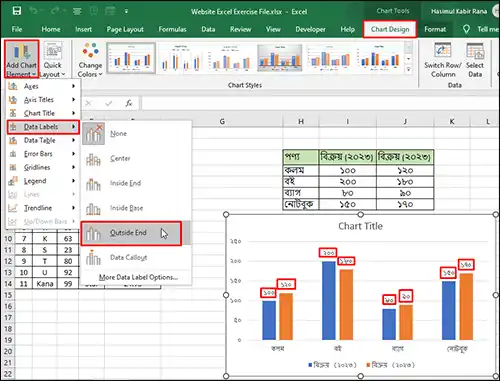Click the Insert Function fx button

pyautogui.click(x=129, y=103)
